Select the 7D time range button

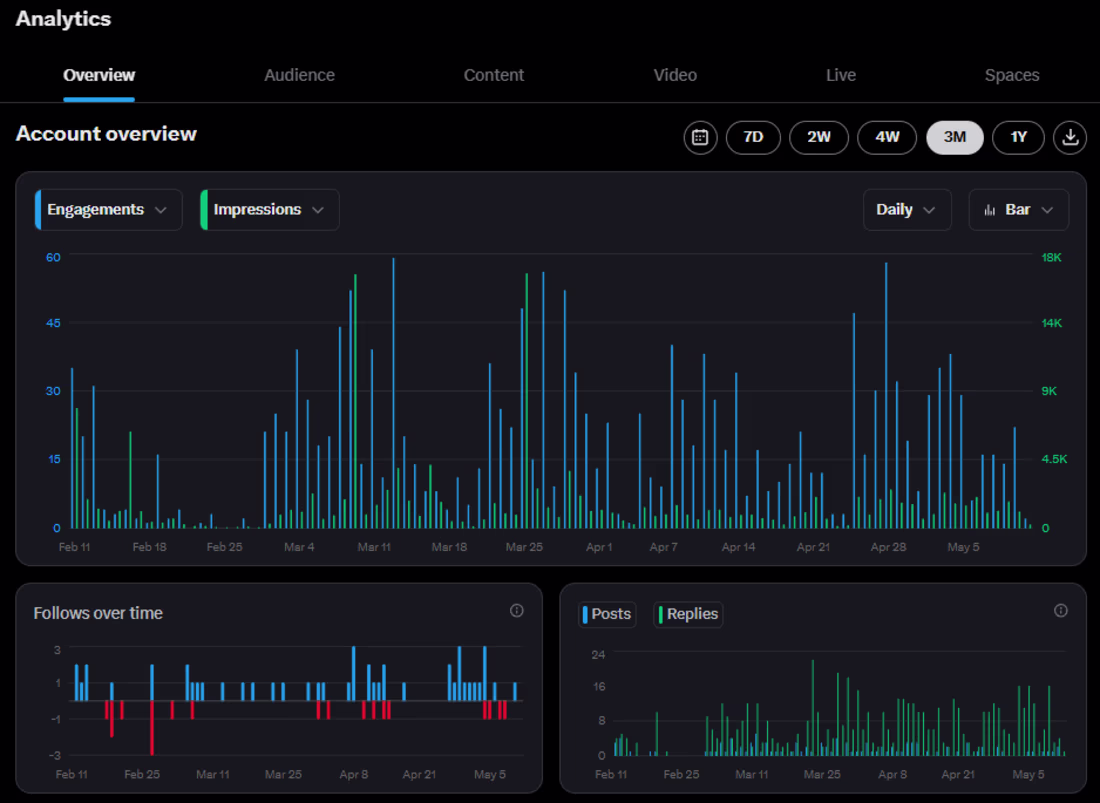click(x=753, y=137)
